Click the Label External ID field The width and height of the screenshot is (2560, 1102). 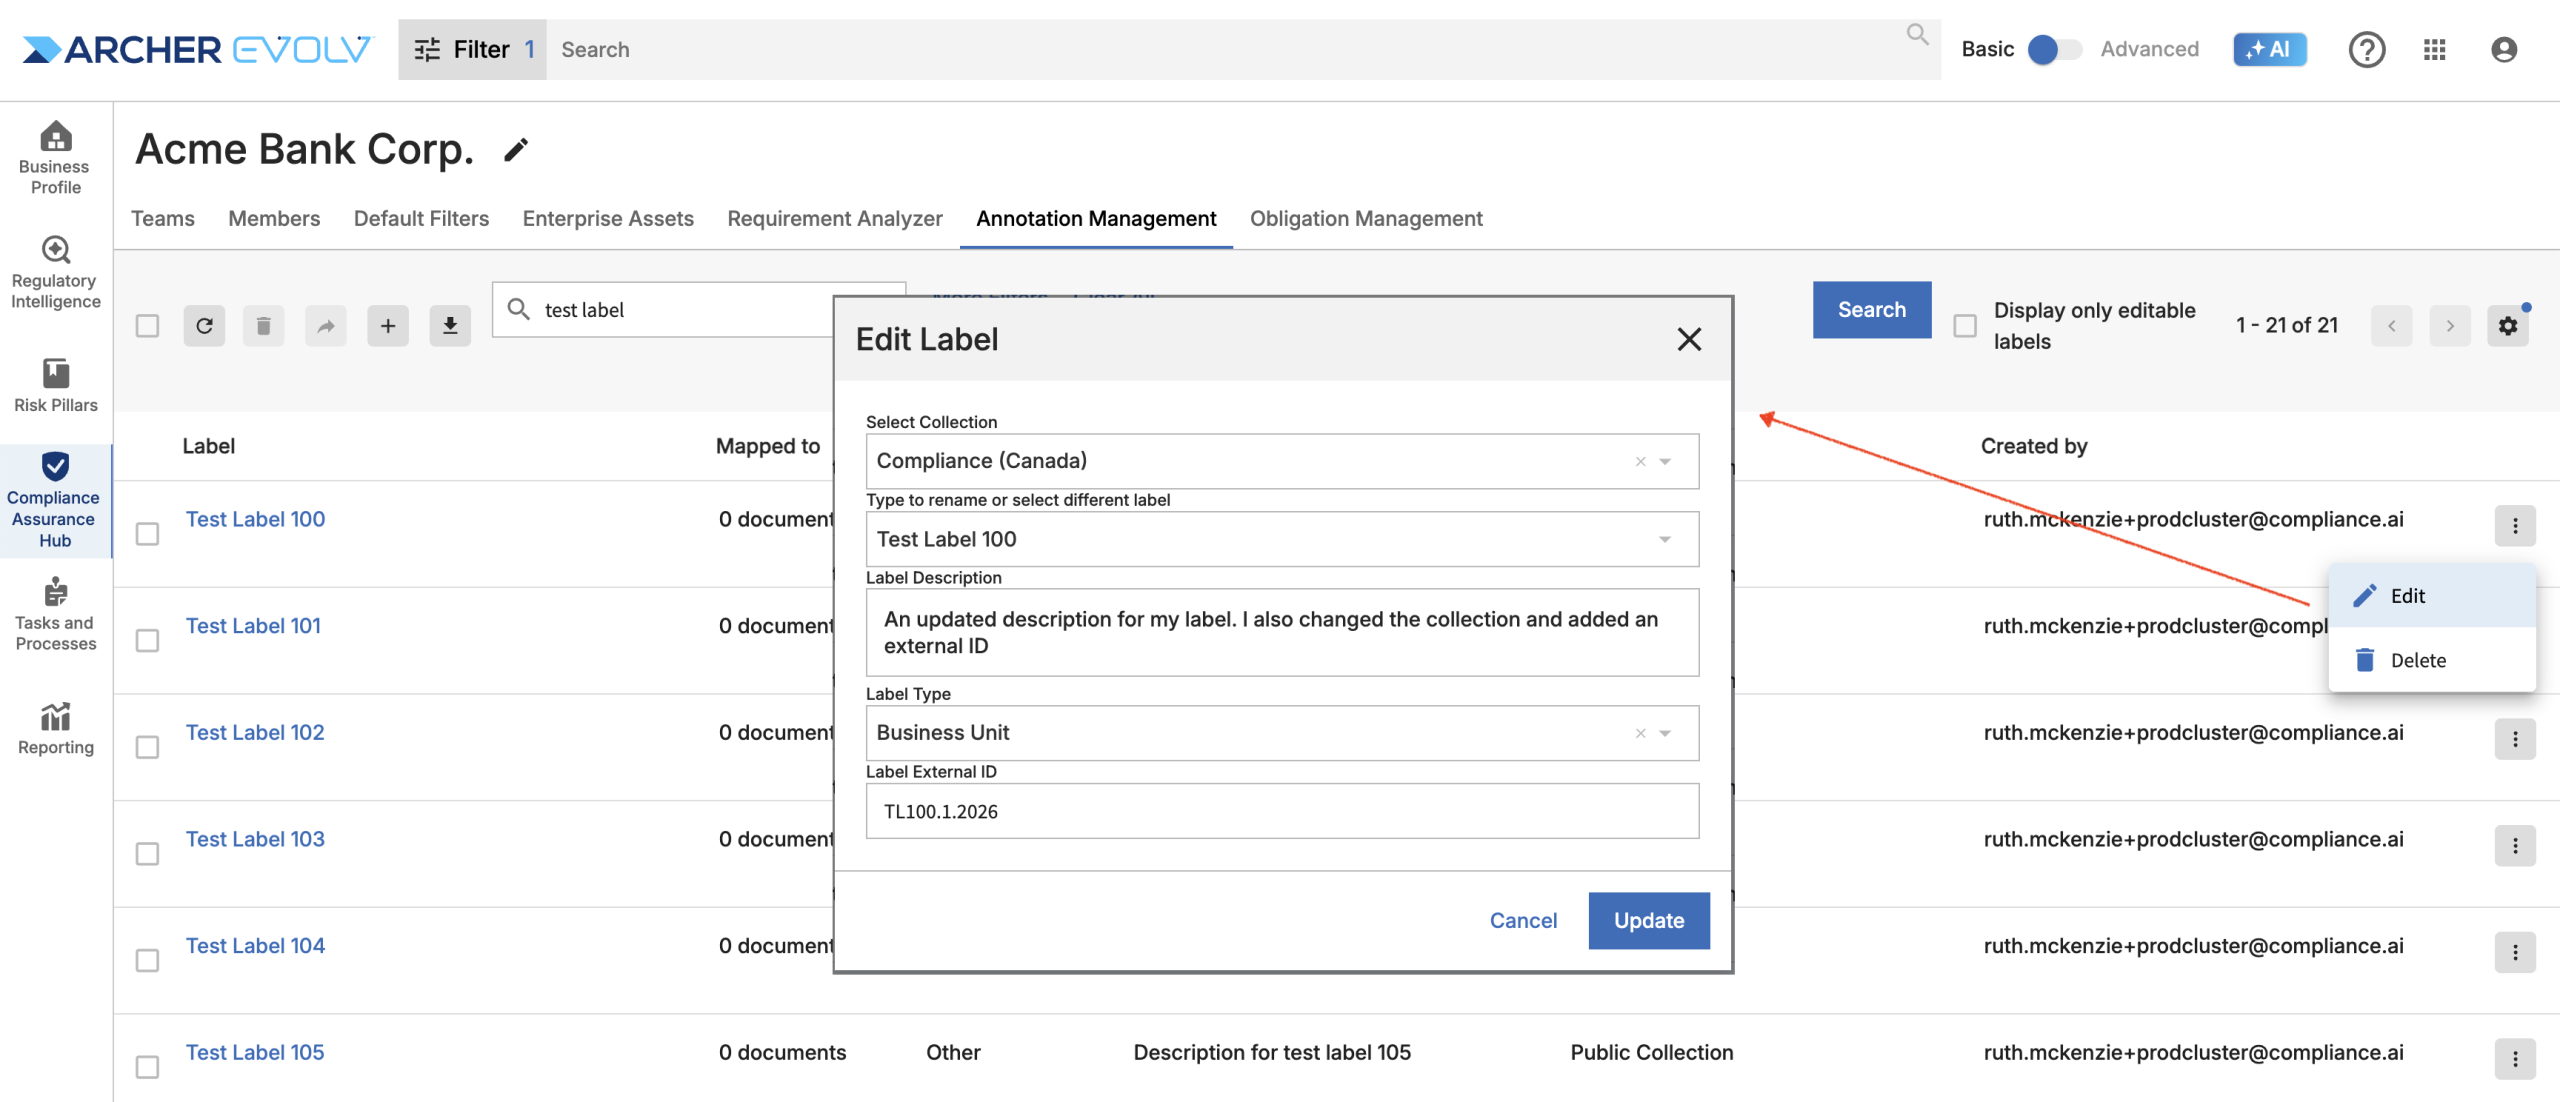[x=1281, y=811]
